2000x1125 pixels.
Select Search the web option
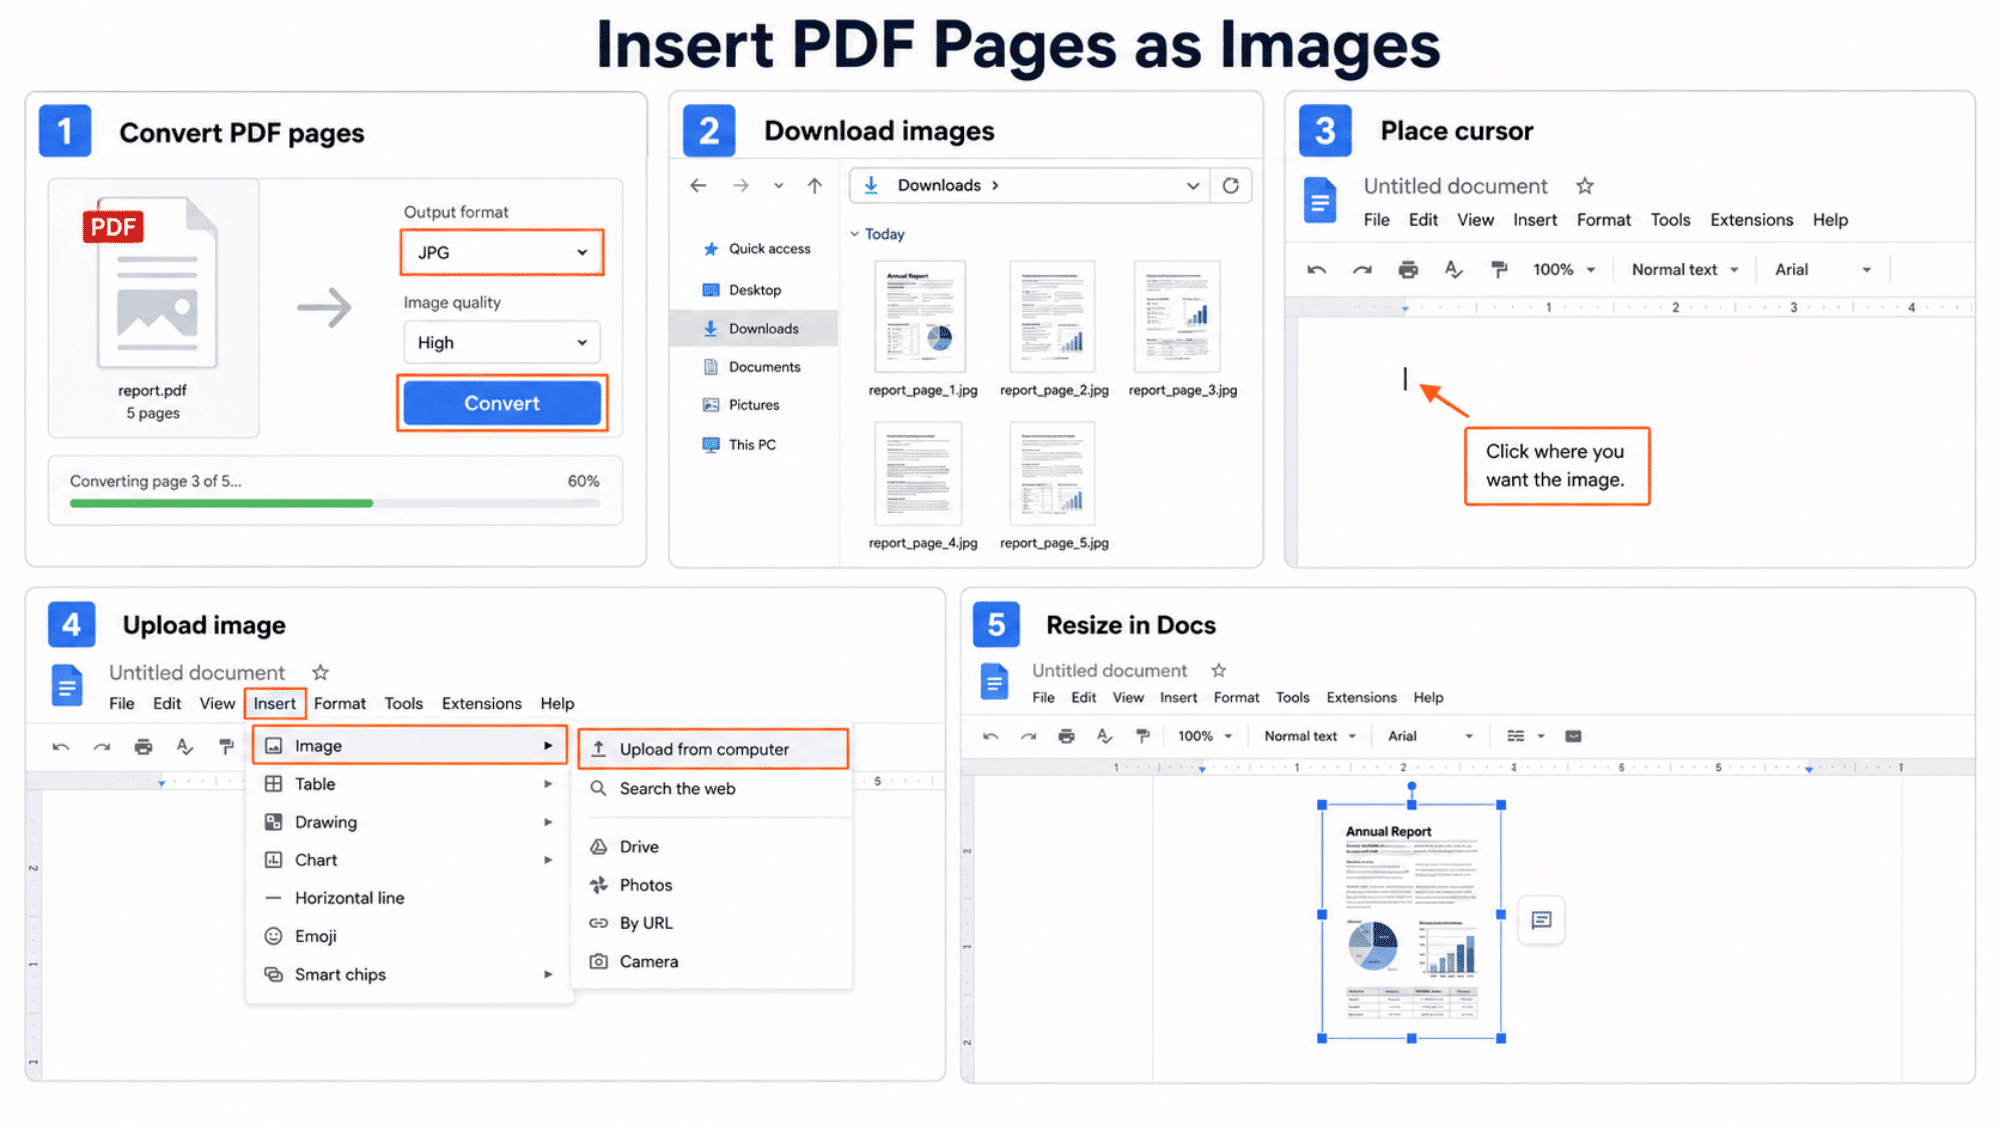click(x=713, y=789)
